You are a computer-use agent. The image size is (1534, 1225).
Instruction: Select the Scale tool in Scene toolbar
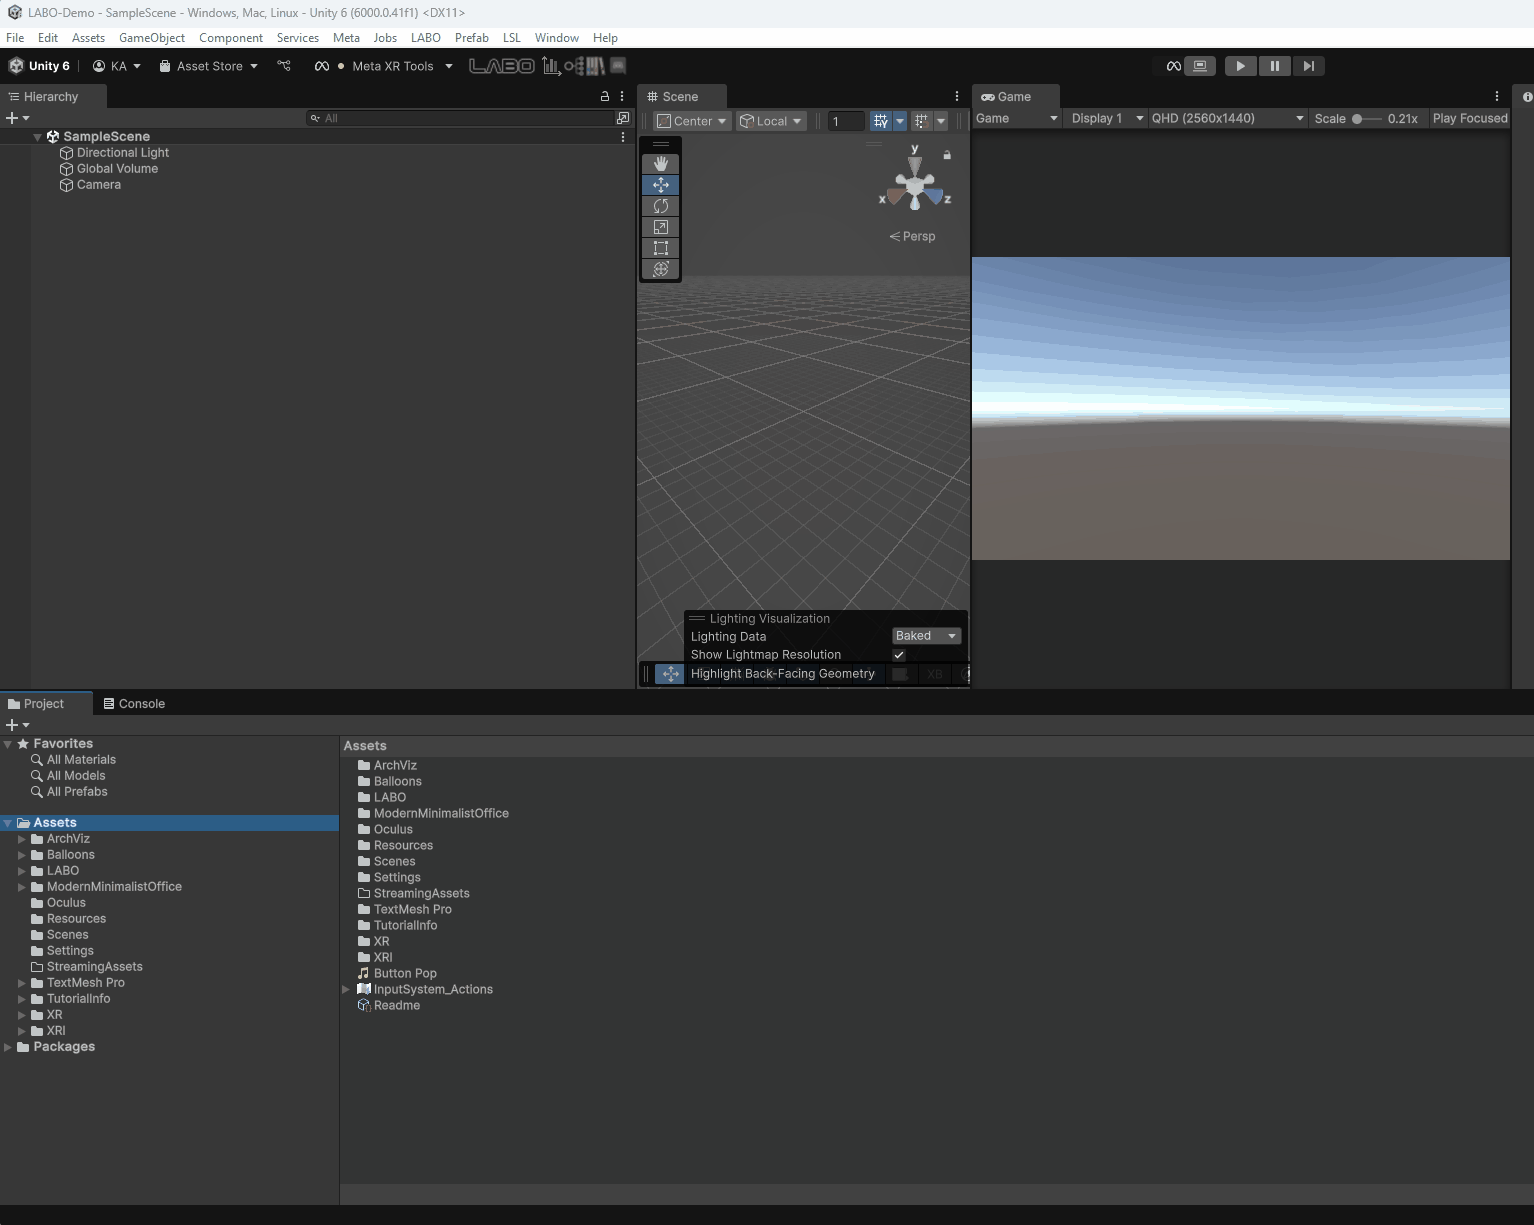(660, 227)
